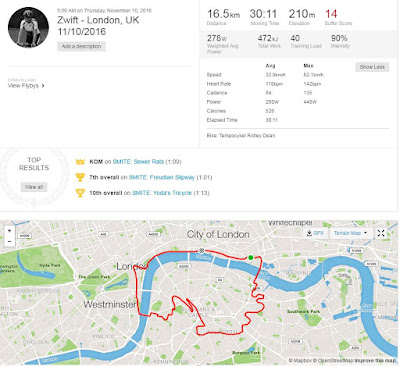This screenshot has height=366, width=400.
Task: Open the Terrain Map dropdown
Action: coord(350,233)
